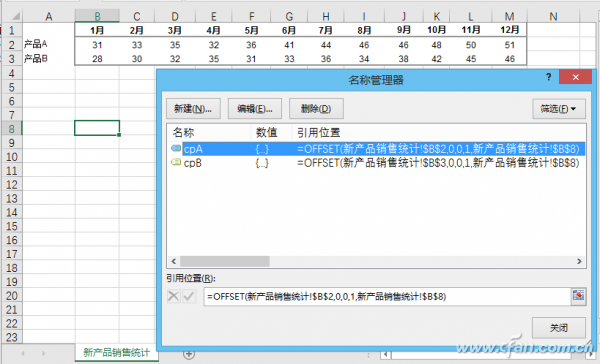The image size is (600, 364).
Task: Click the range selector icon beside the reference box
Action: point(578,296)
